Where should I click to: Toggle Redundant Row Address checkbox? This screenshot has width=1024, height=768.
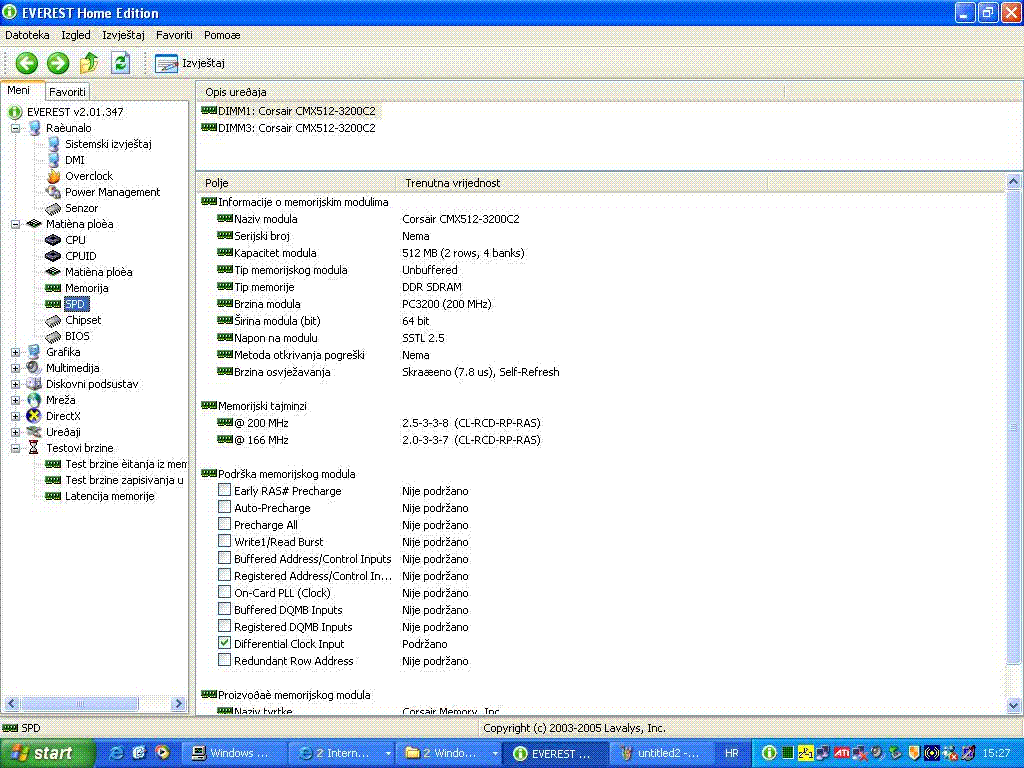tap(225, 661)
